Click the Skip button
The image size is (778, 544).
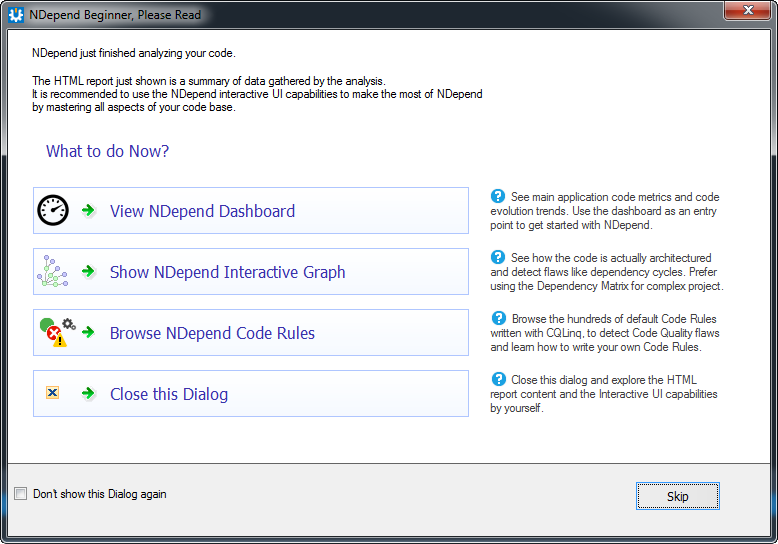678,496
